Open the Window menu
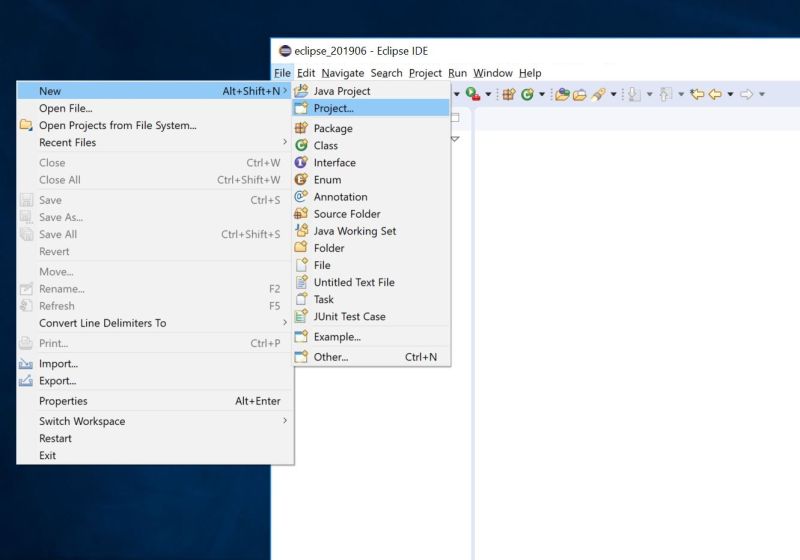Image resolution: width=800 pixels, height=560 pixels. pyautogui.click(x=493, y=73)
